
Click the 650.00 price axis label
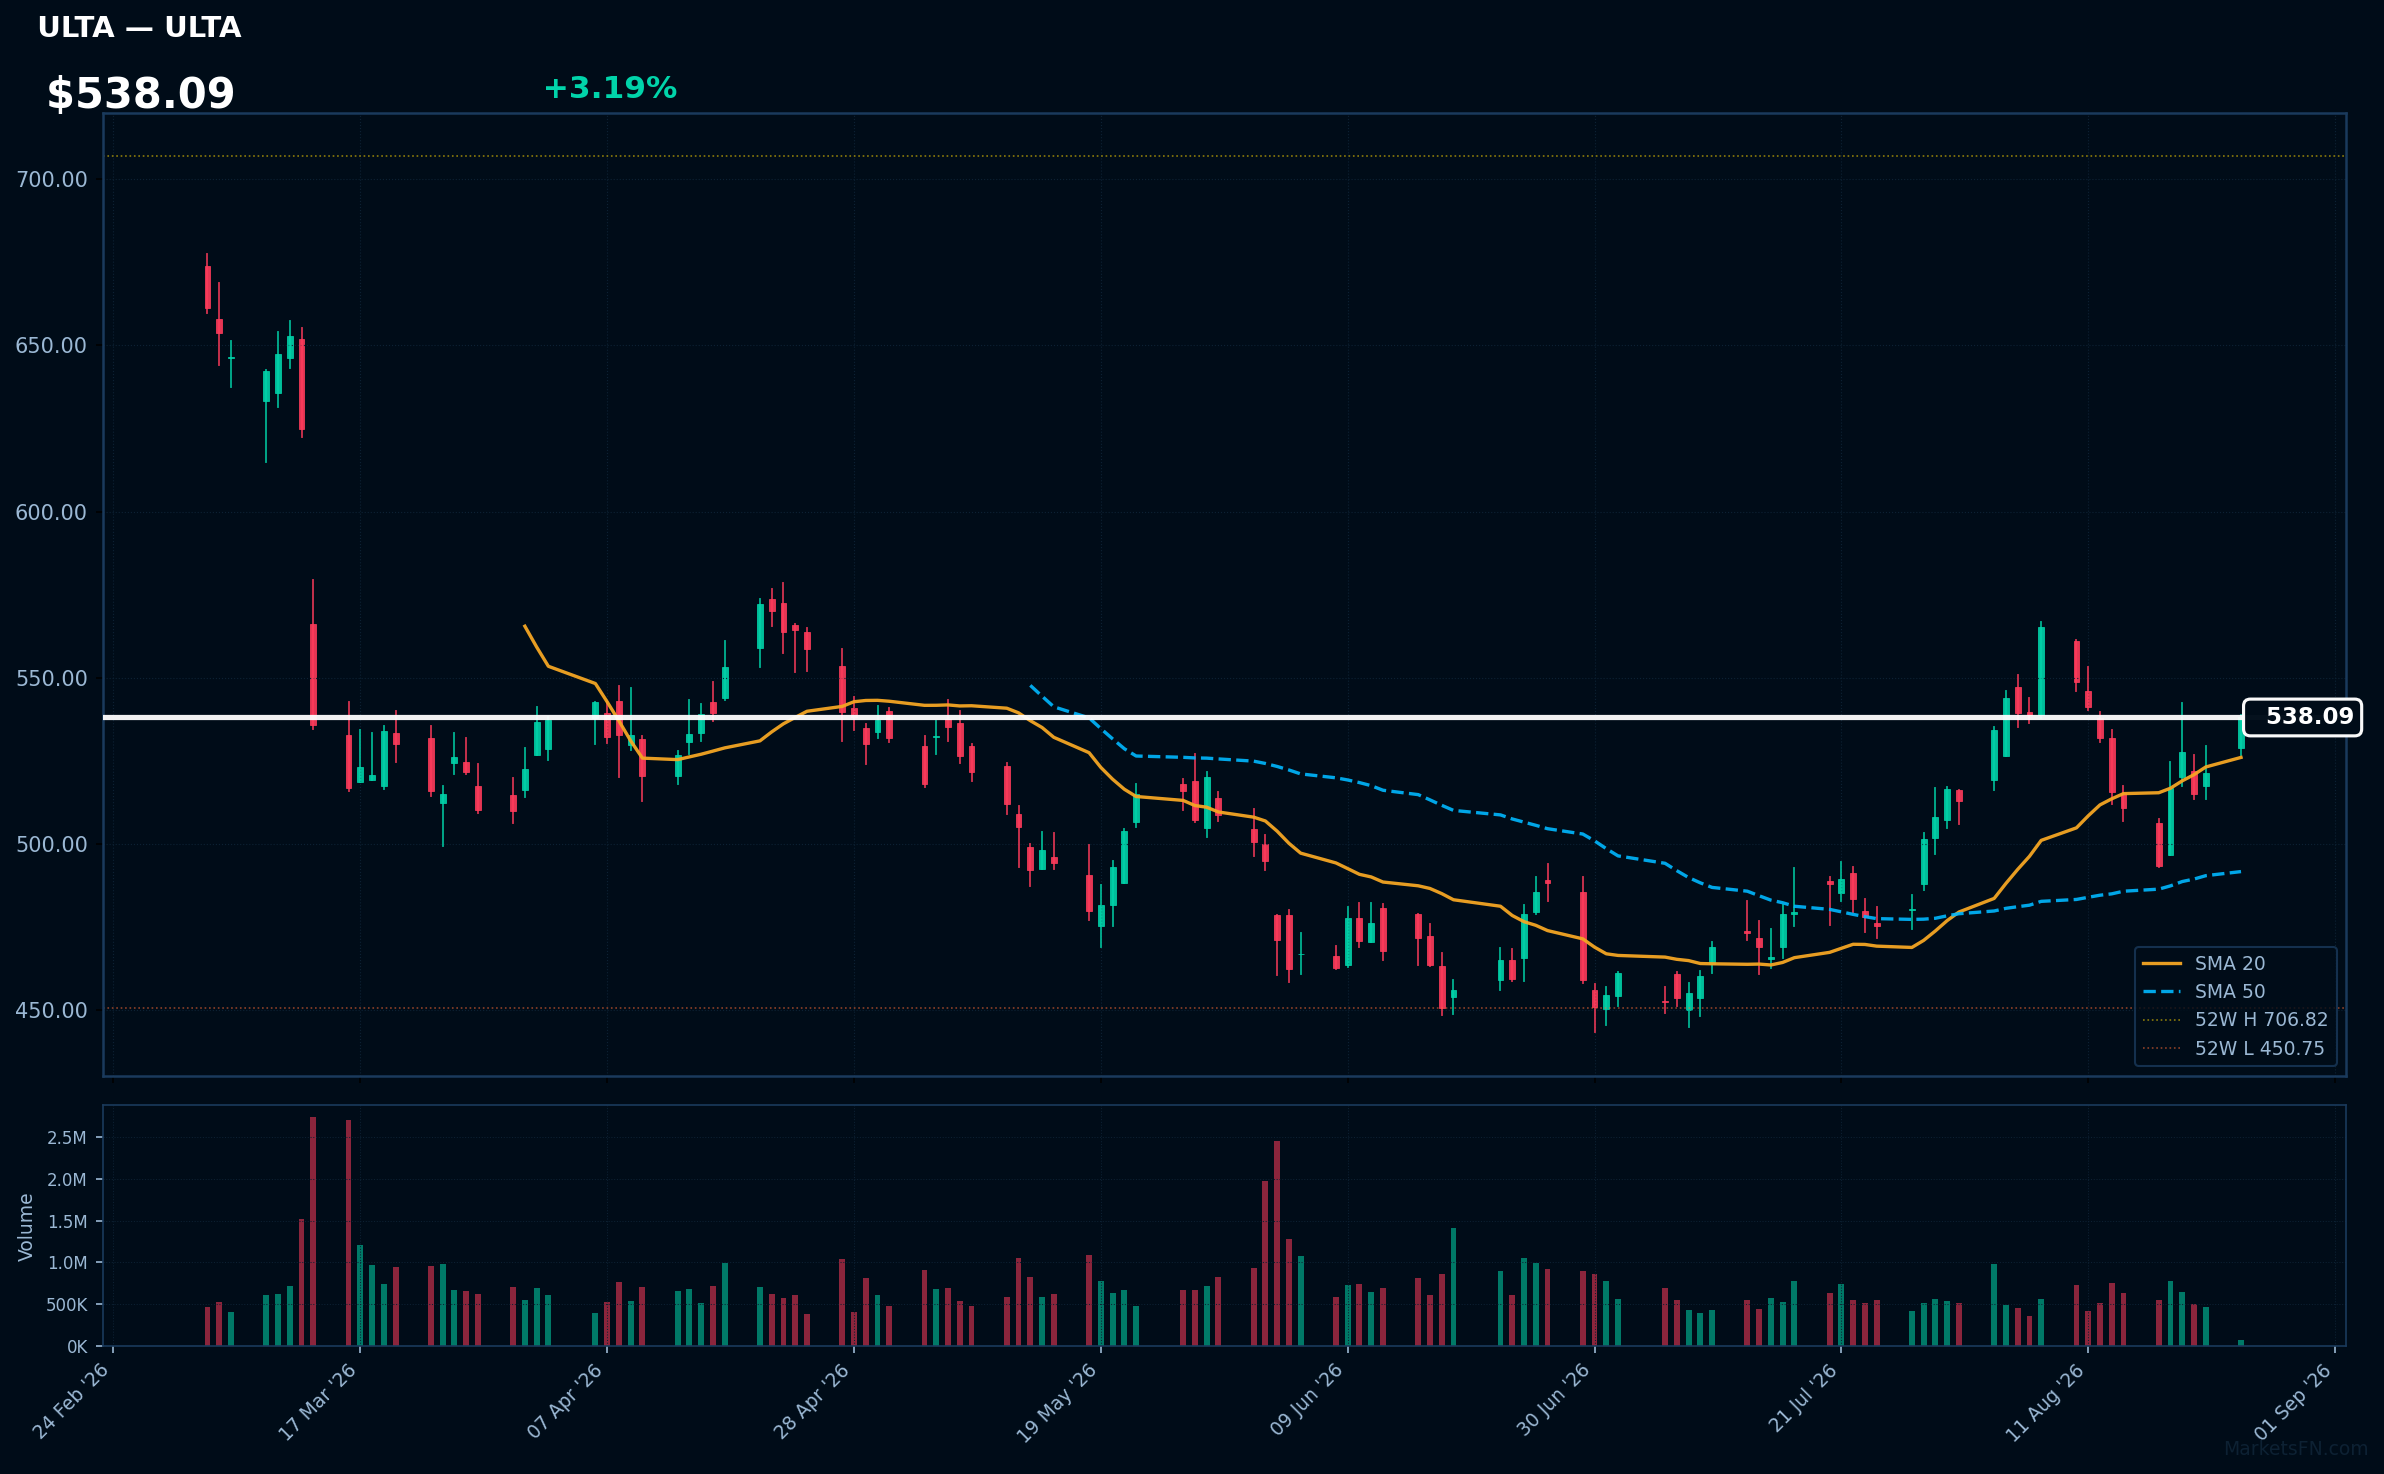tap(51, 346)
